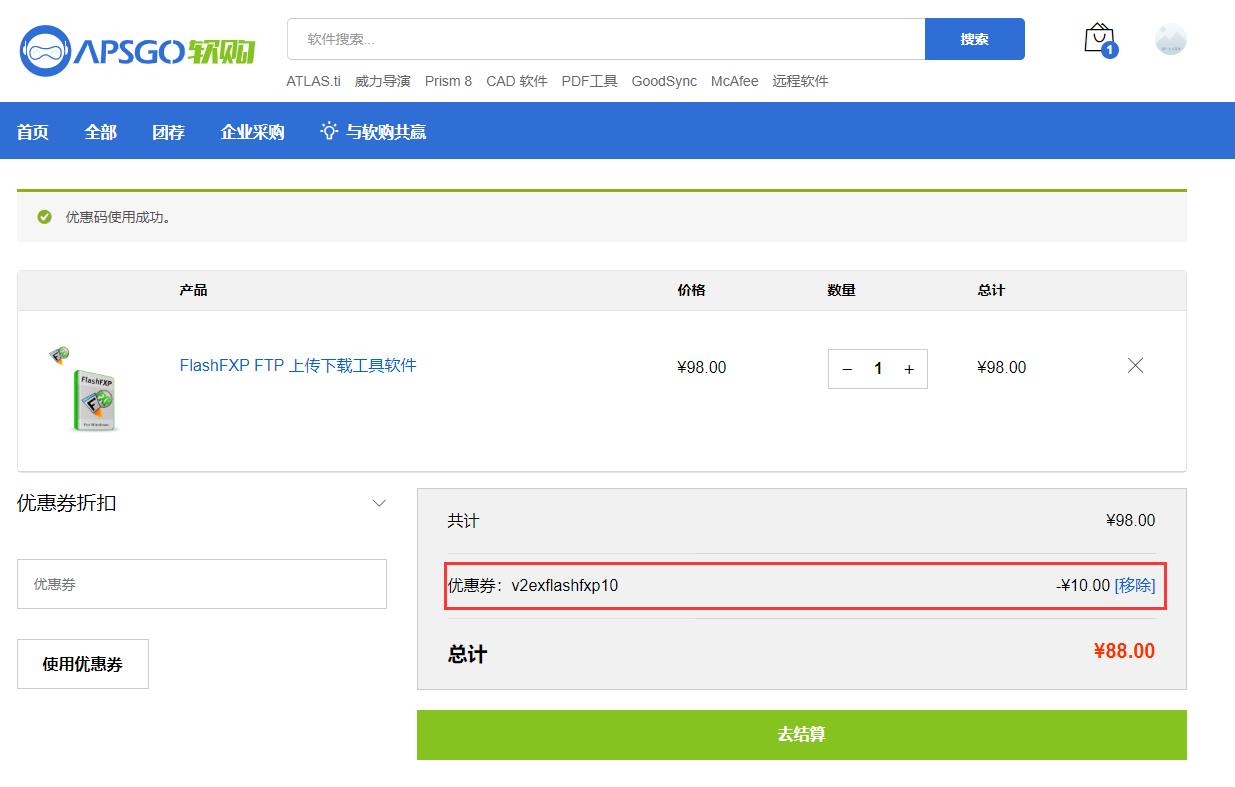
Task: Increase quantity with plus button
Action: point(908,369)
